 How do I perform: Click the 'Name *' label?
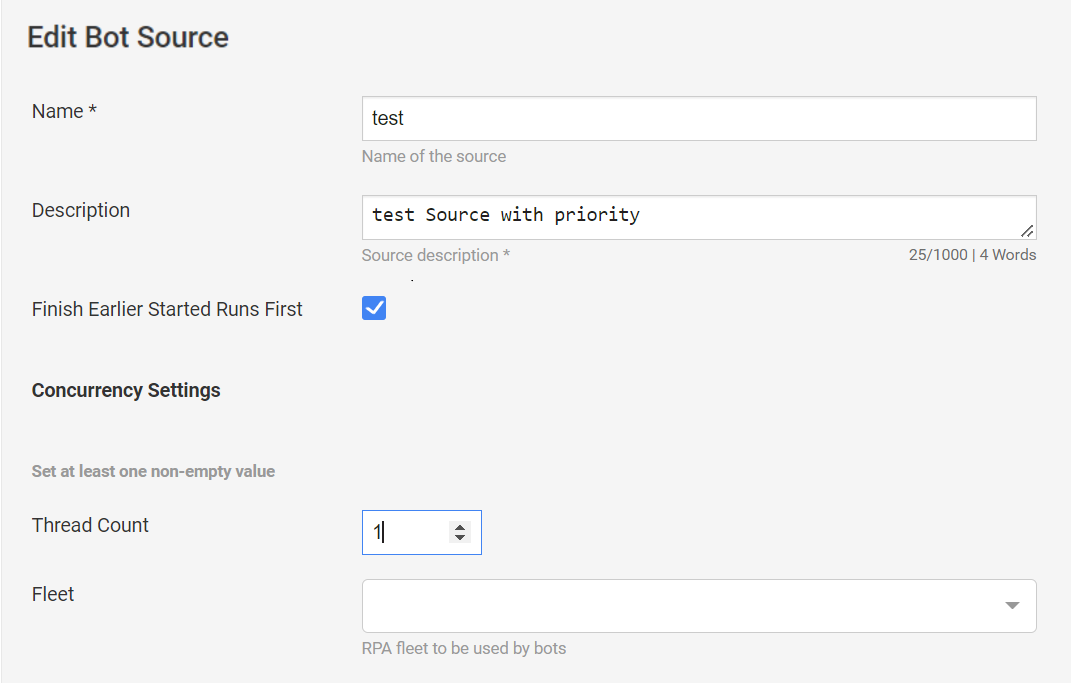pyautogui.click(x=64, y=111)
